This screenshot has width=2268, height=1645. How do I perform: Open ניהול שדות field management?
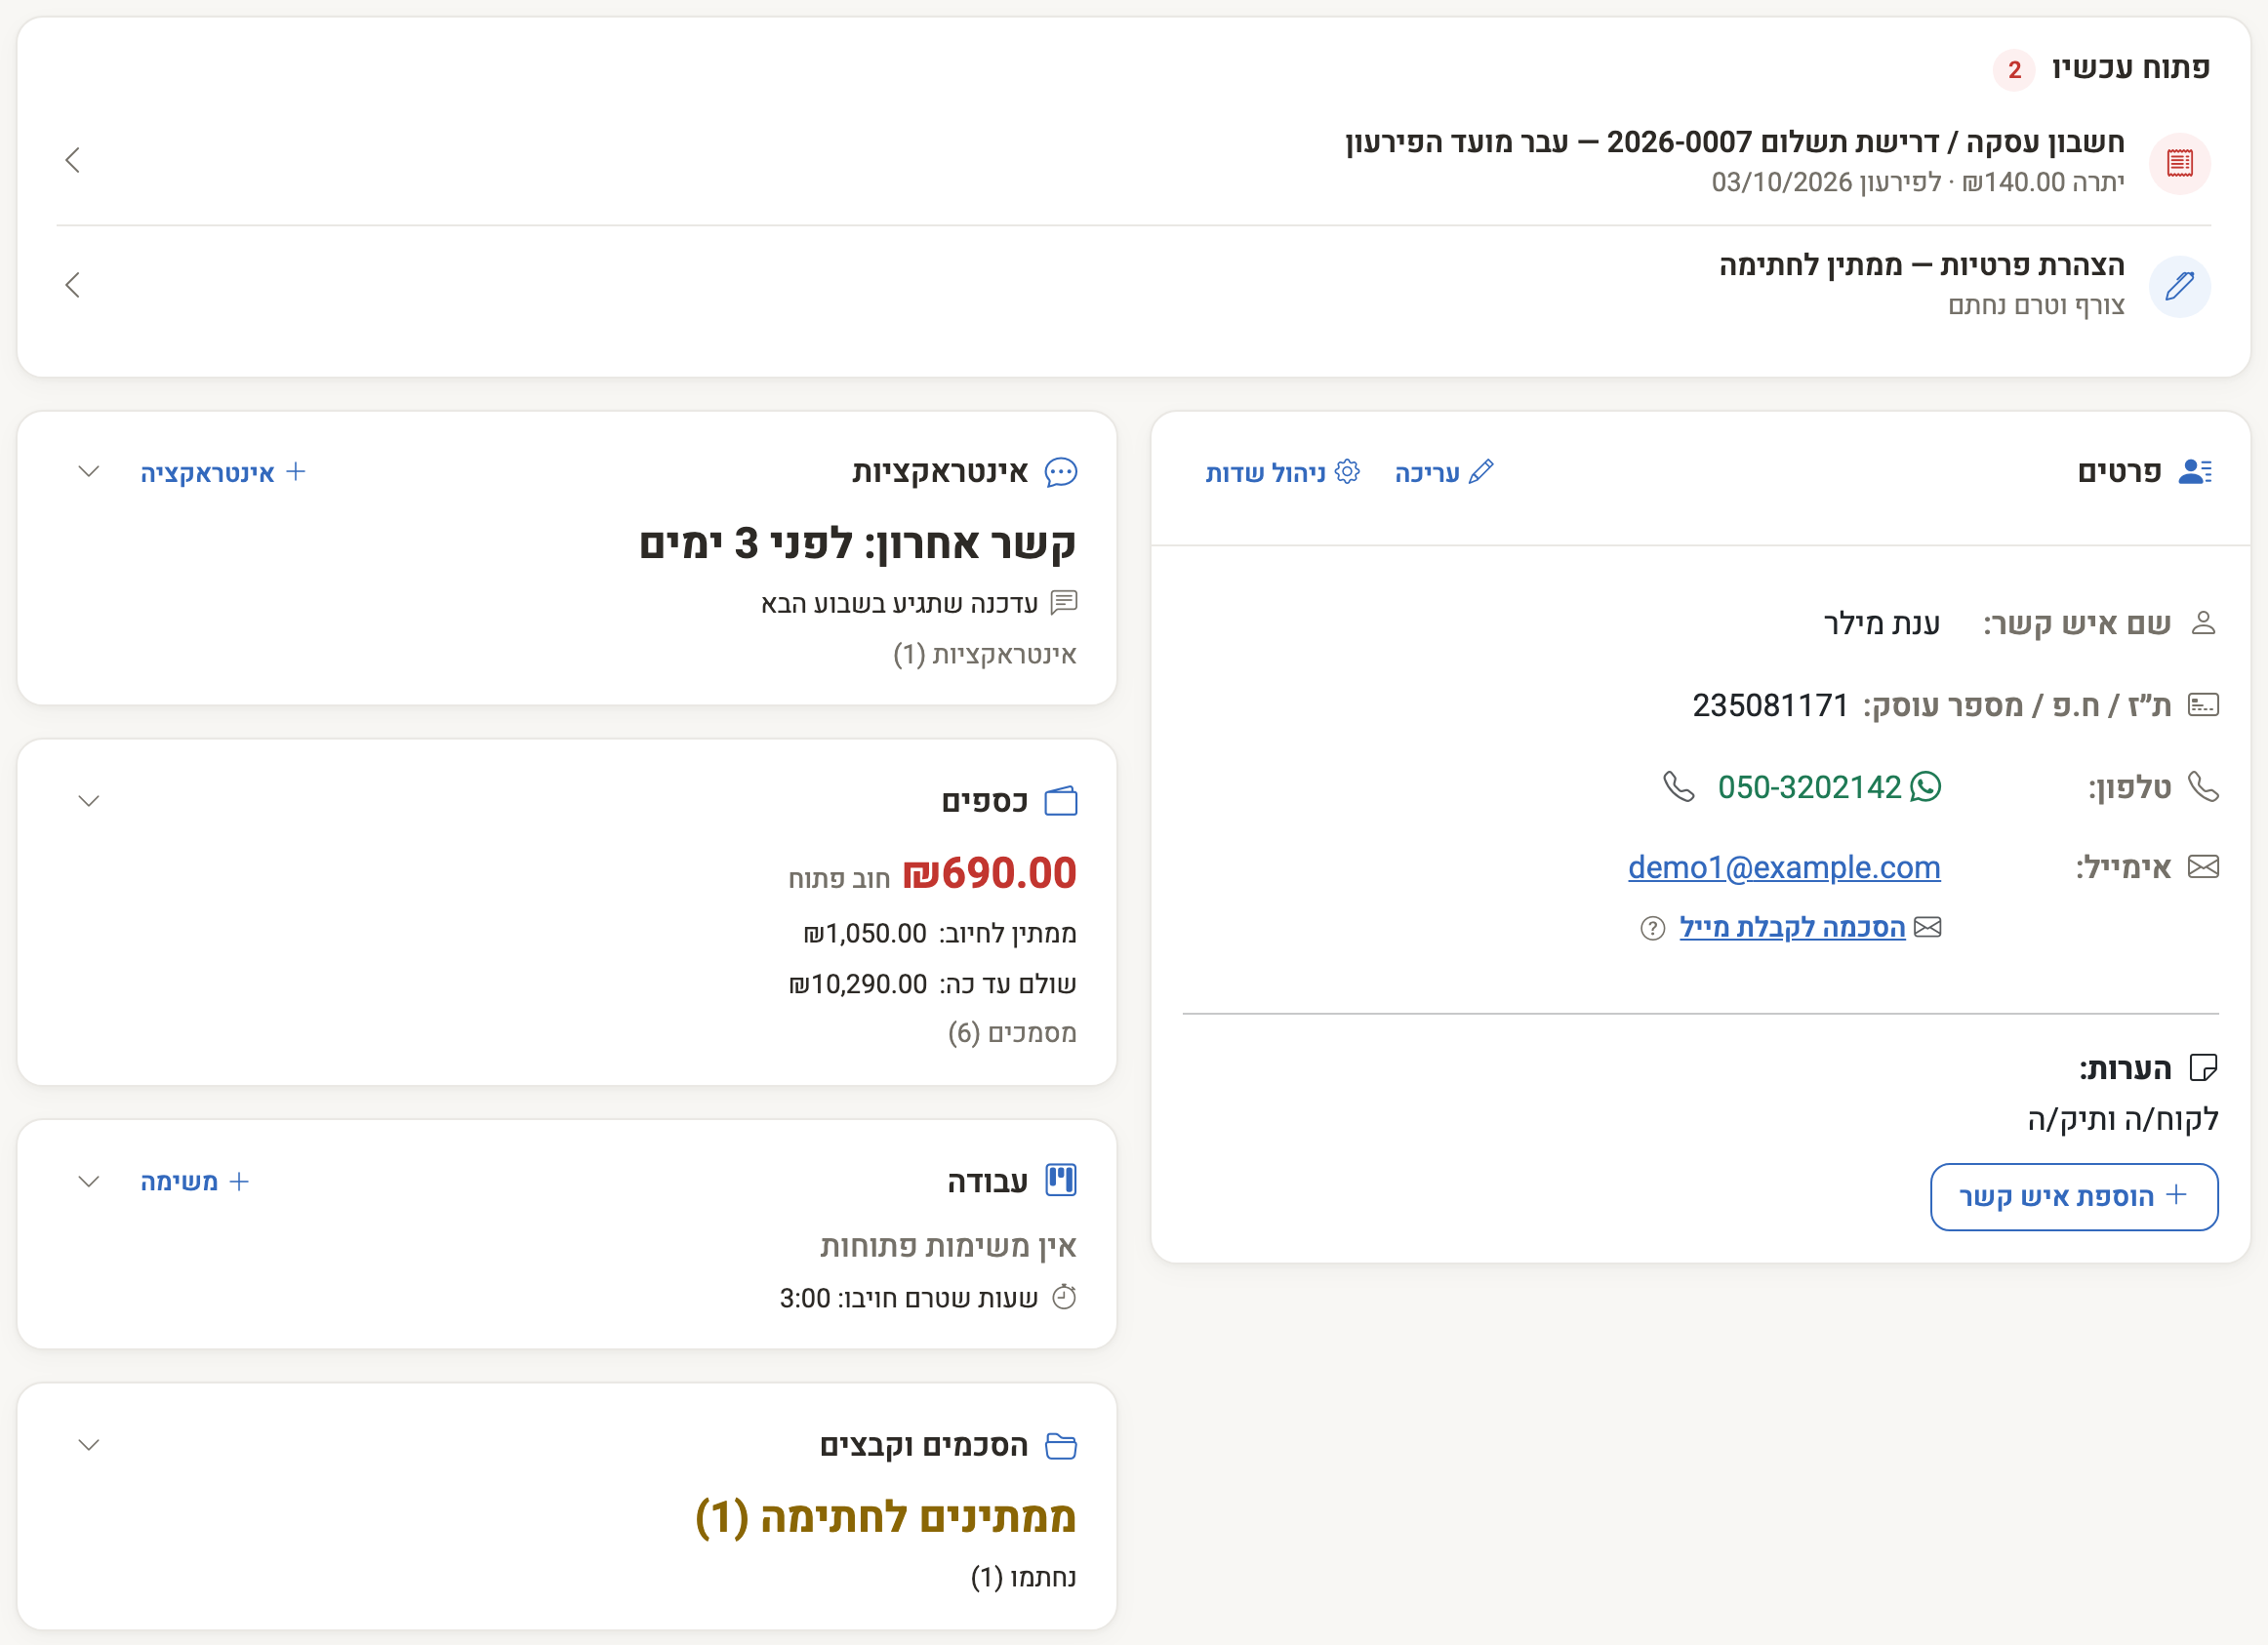pyautogui.click(x=1283, y=472)
